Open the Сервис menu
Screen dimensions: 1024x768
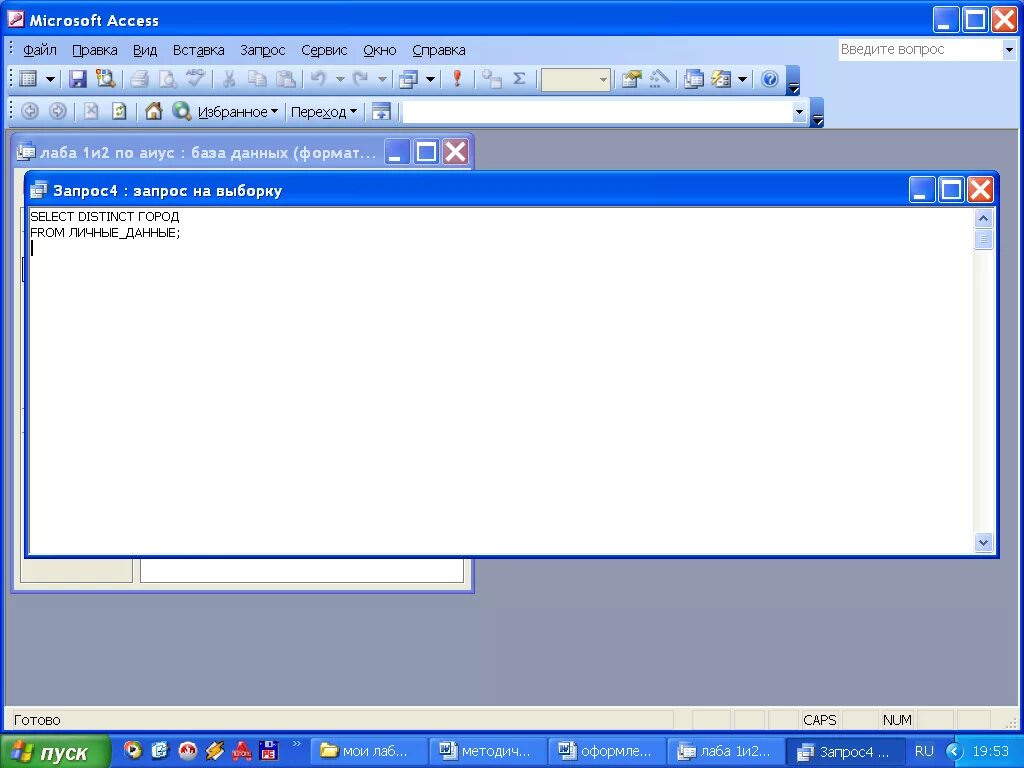pyautogui.click(x=324, y=50)
